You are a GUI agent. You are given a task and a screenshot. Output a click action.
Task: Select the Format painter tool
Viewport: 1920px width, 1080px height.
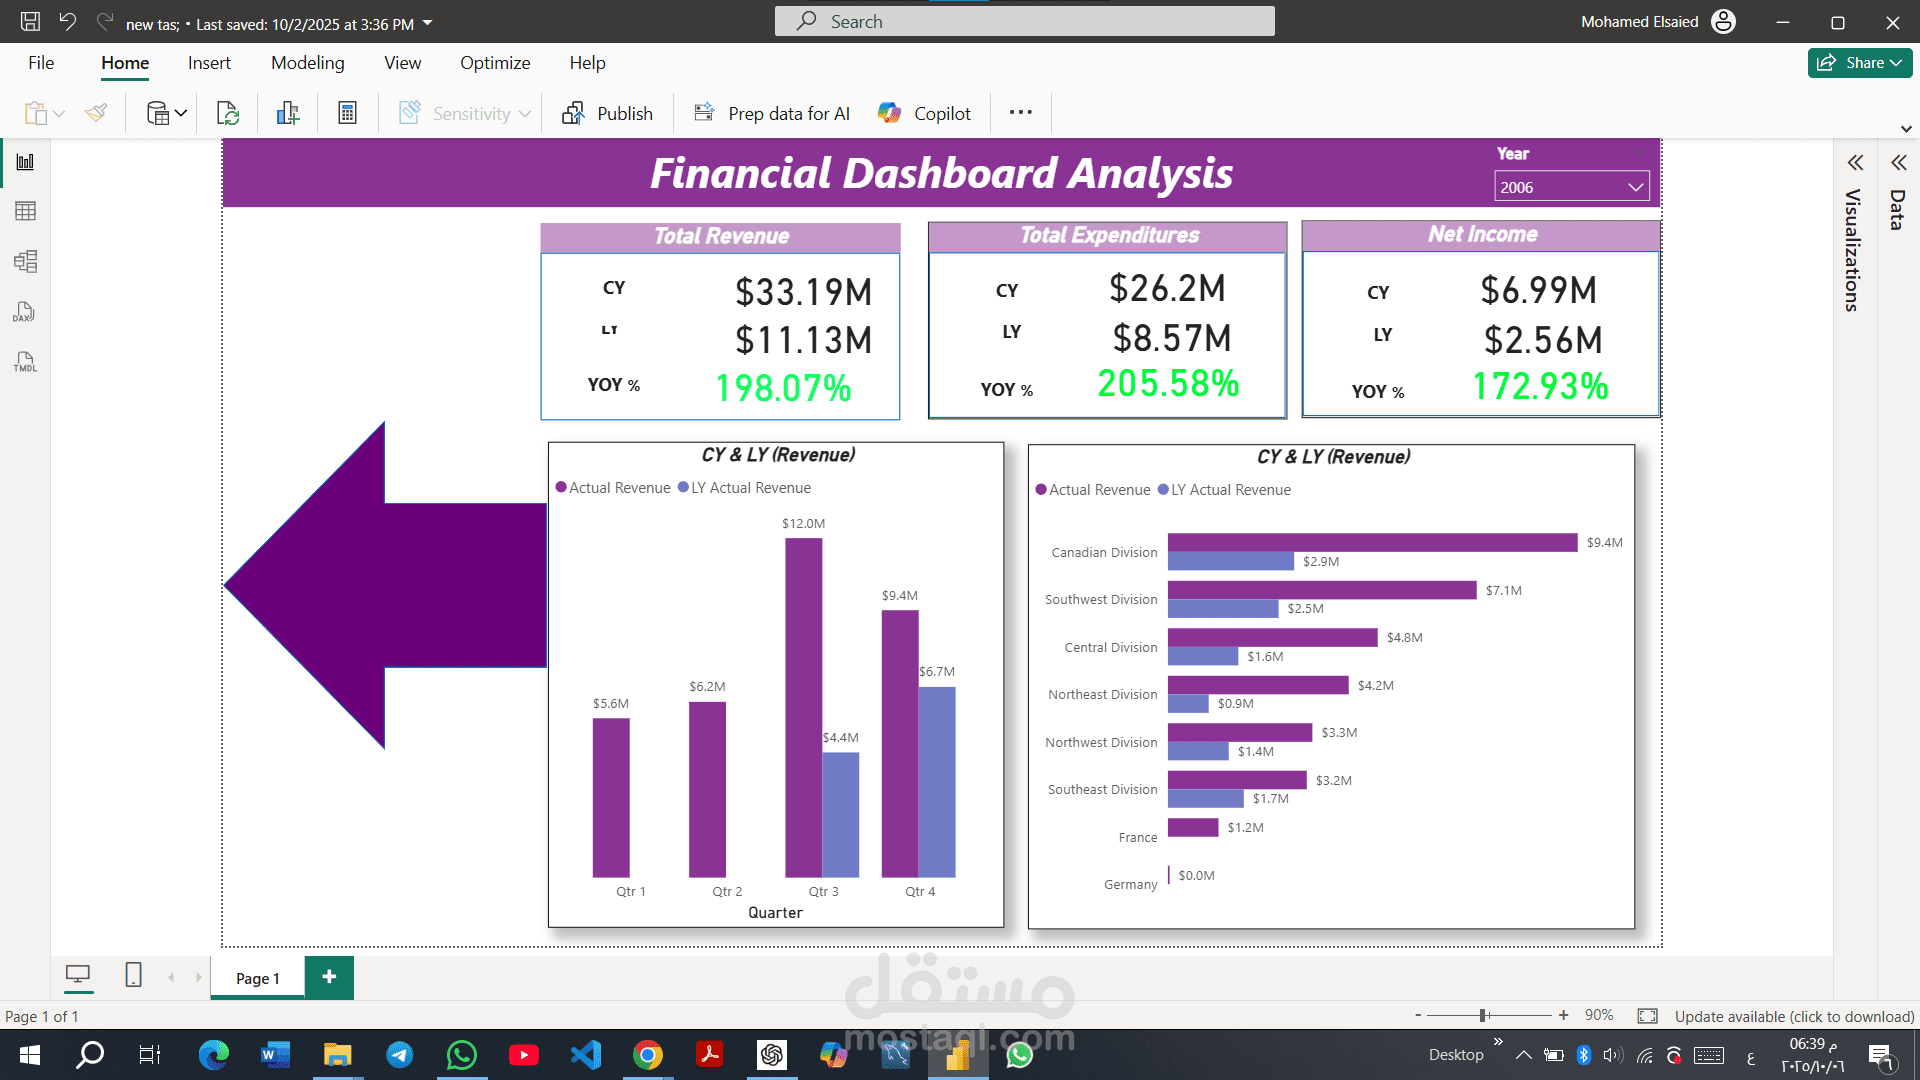(x=96, y=112)
